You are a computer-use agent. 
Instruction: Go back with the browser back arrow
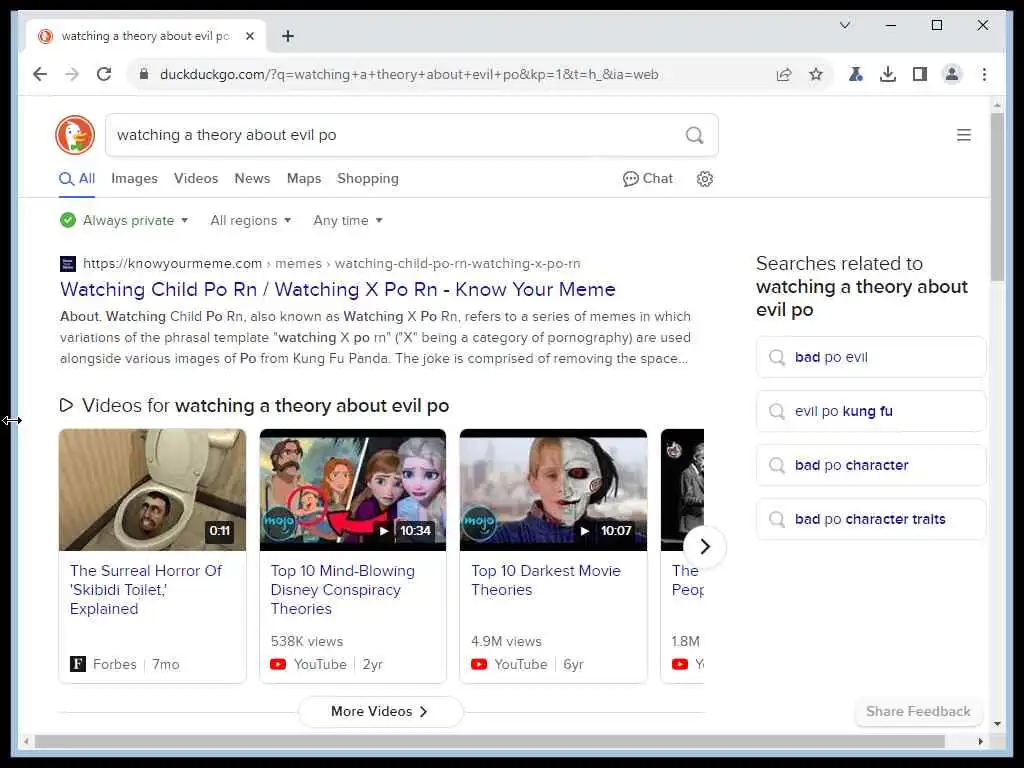click(40, 74)
